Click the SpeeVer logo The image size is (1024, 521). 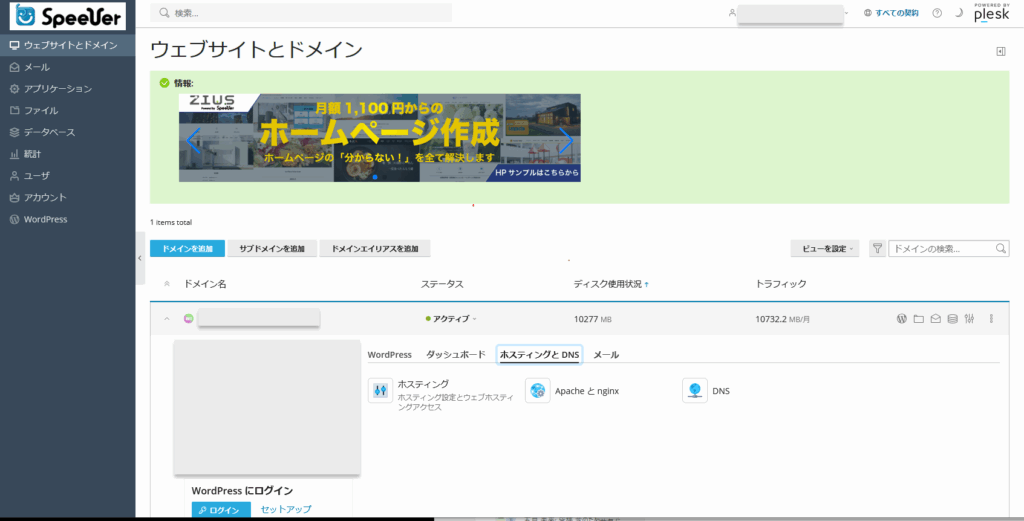pos(68,16)
